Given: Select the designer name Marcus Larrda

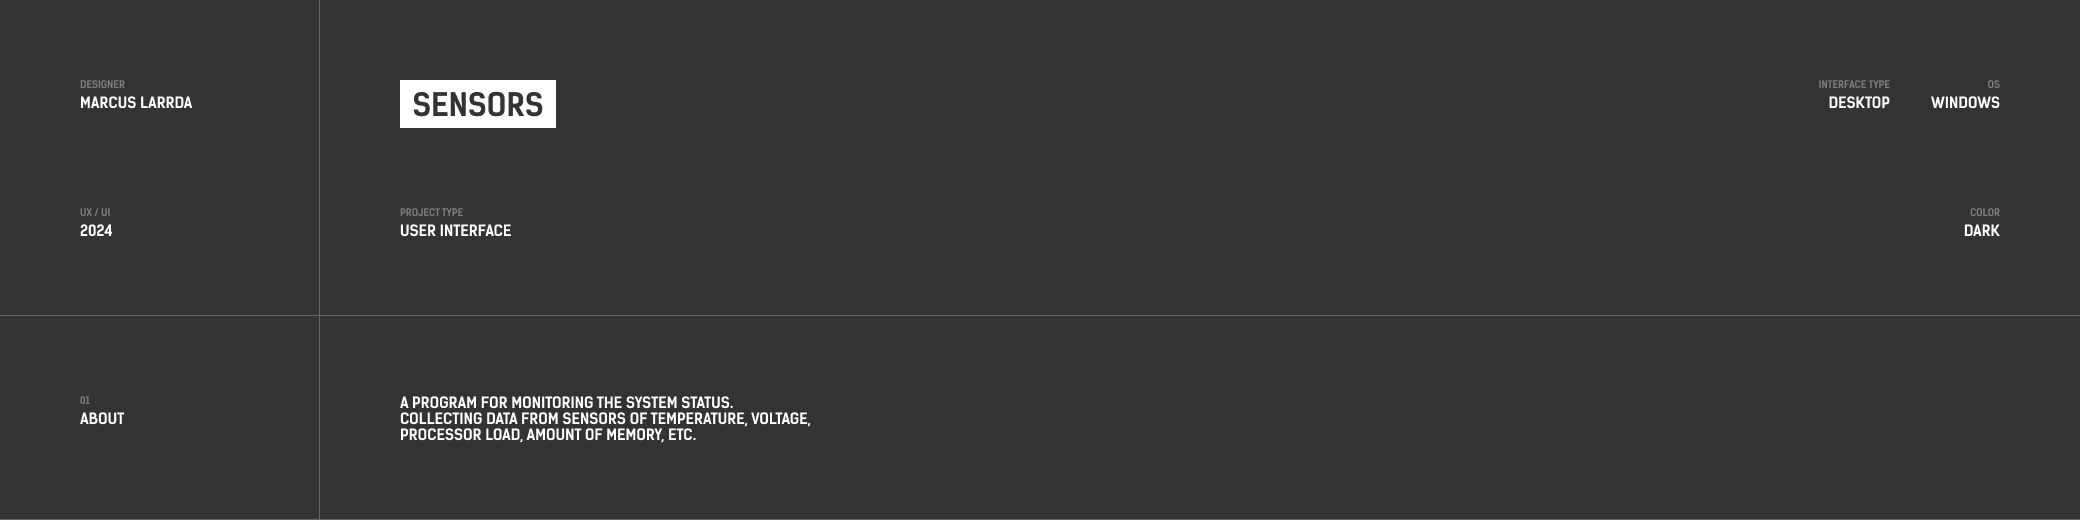Looking at the screenshot, I should (136, 103).
